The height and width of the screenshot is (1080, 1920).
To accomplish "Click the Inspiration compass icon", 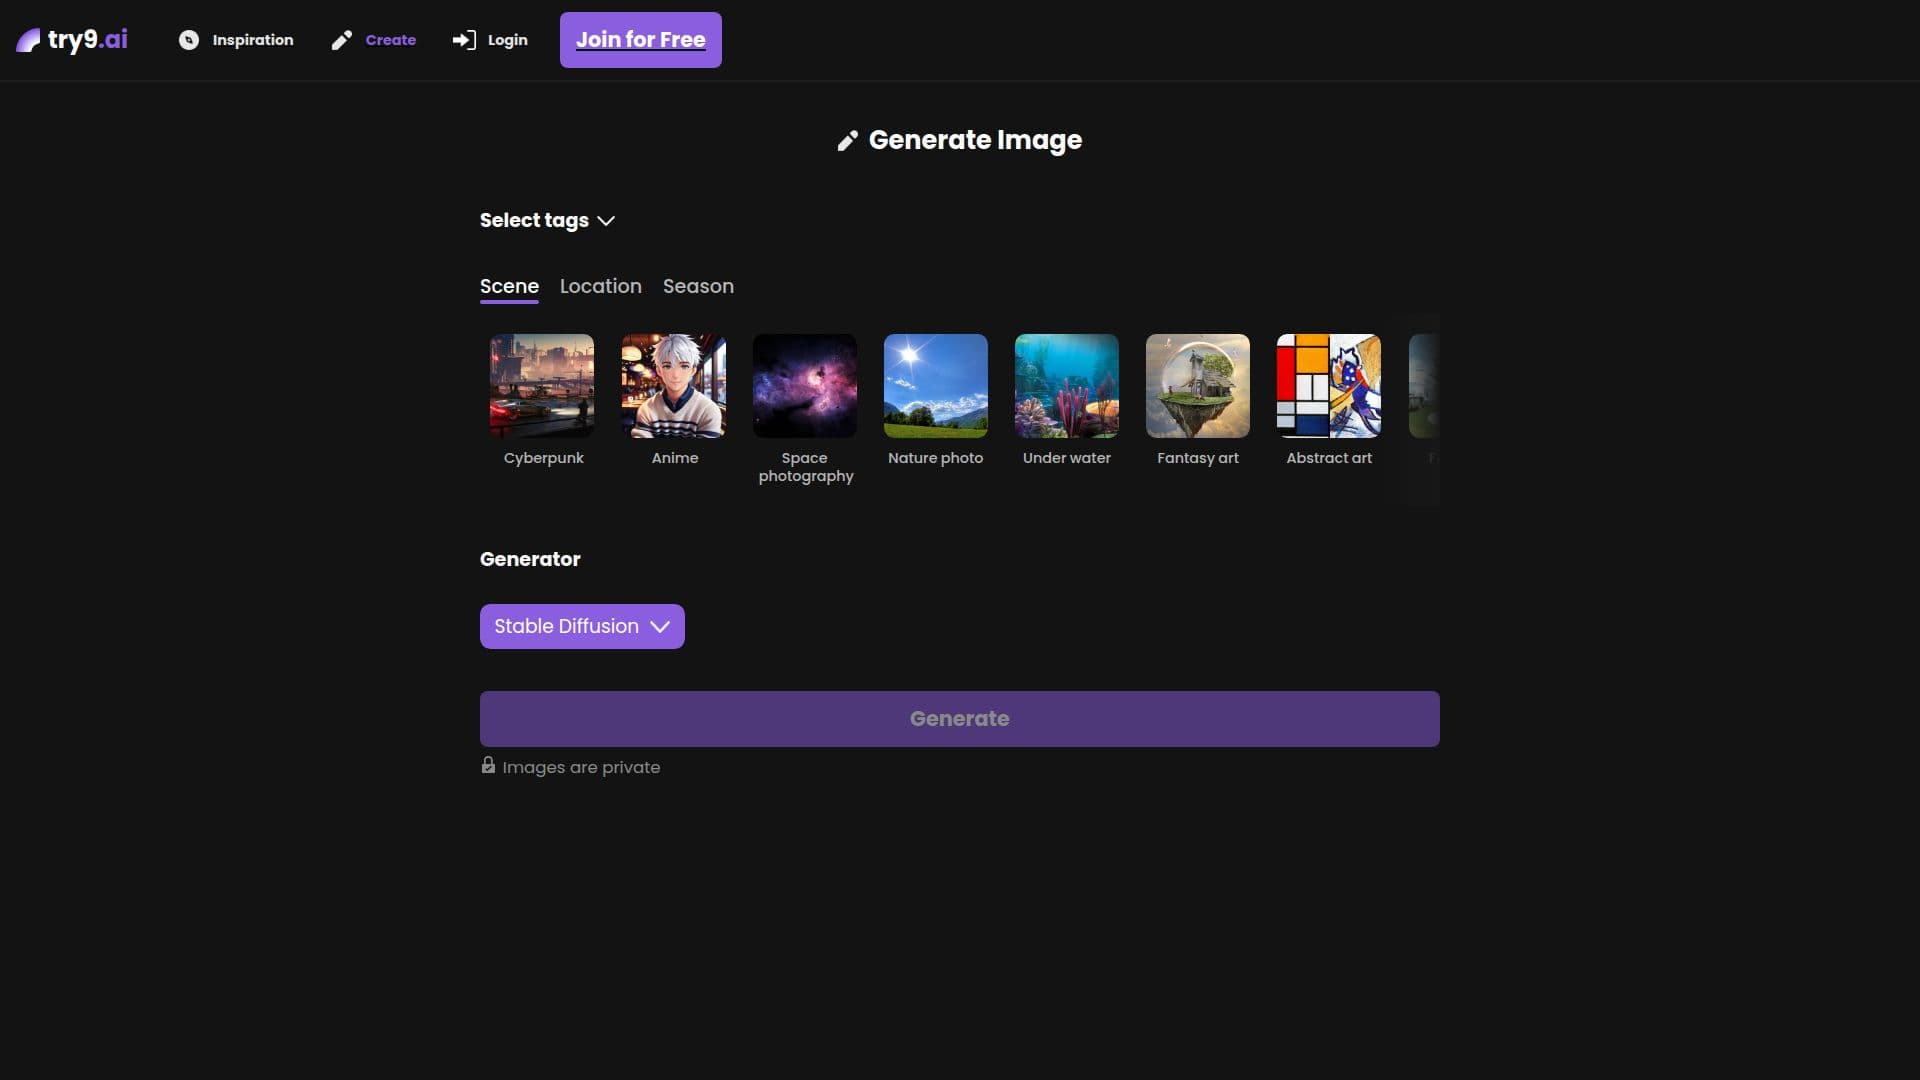I will [x=189, y=40].
